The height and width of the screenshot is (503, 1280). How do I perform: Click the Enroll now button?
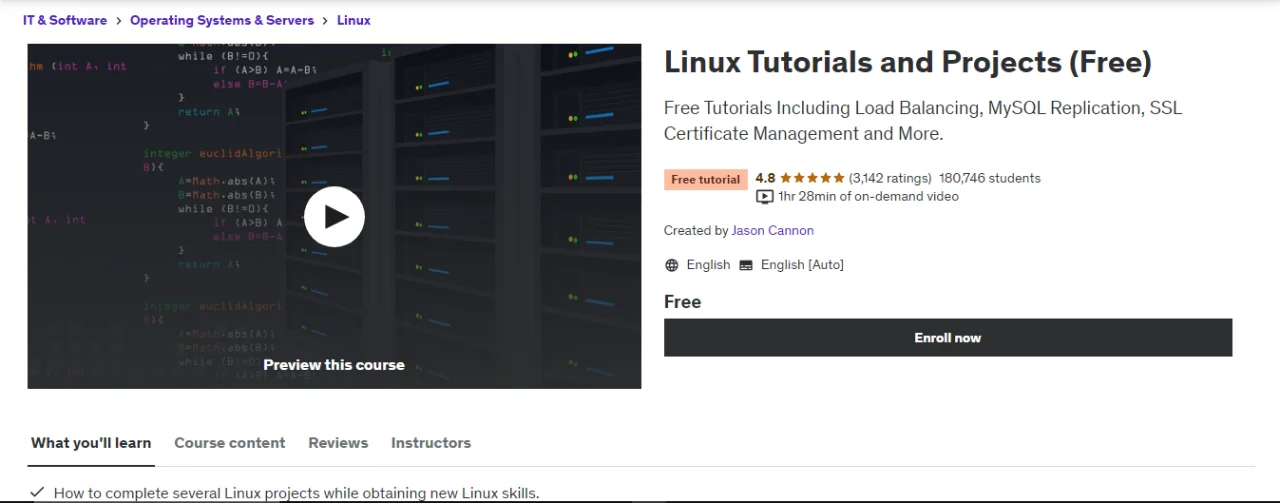948,338
